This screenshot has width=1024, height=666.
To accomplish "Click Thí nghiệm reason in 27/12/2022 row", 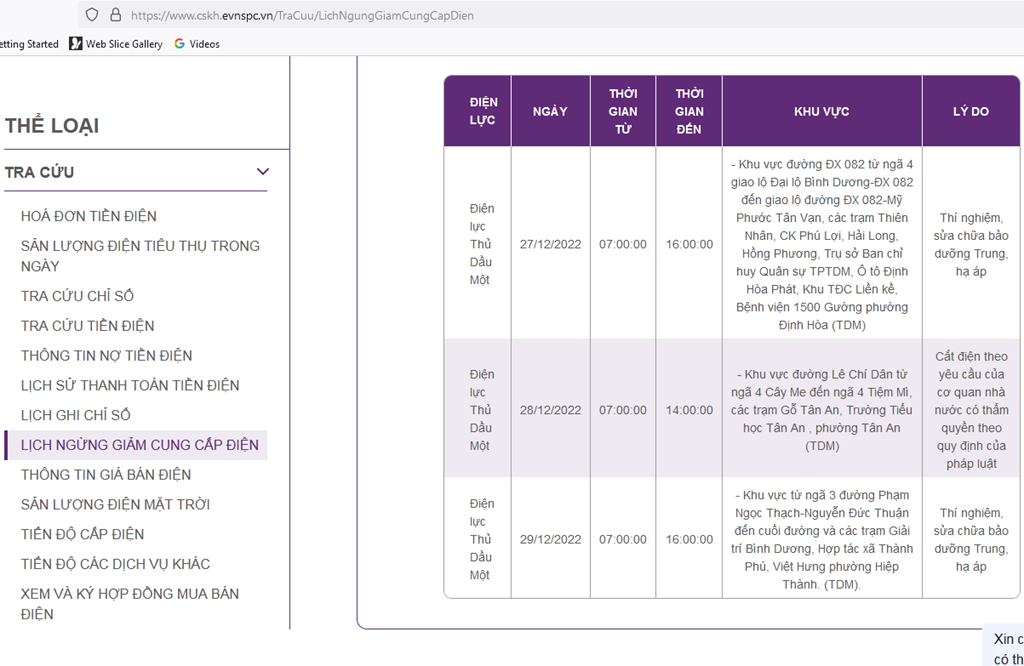I will tap(970, 244).
